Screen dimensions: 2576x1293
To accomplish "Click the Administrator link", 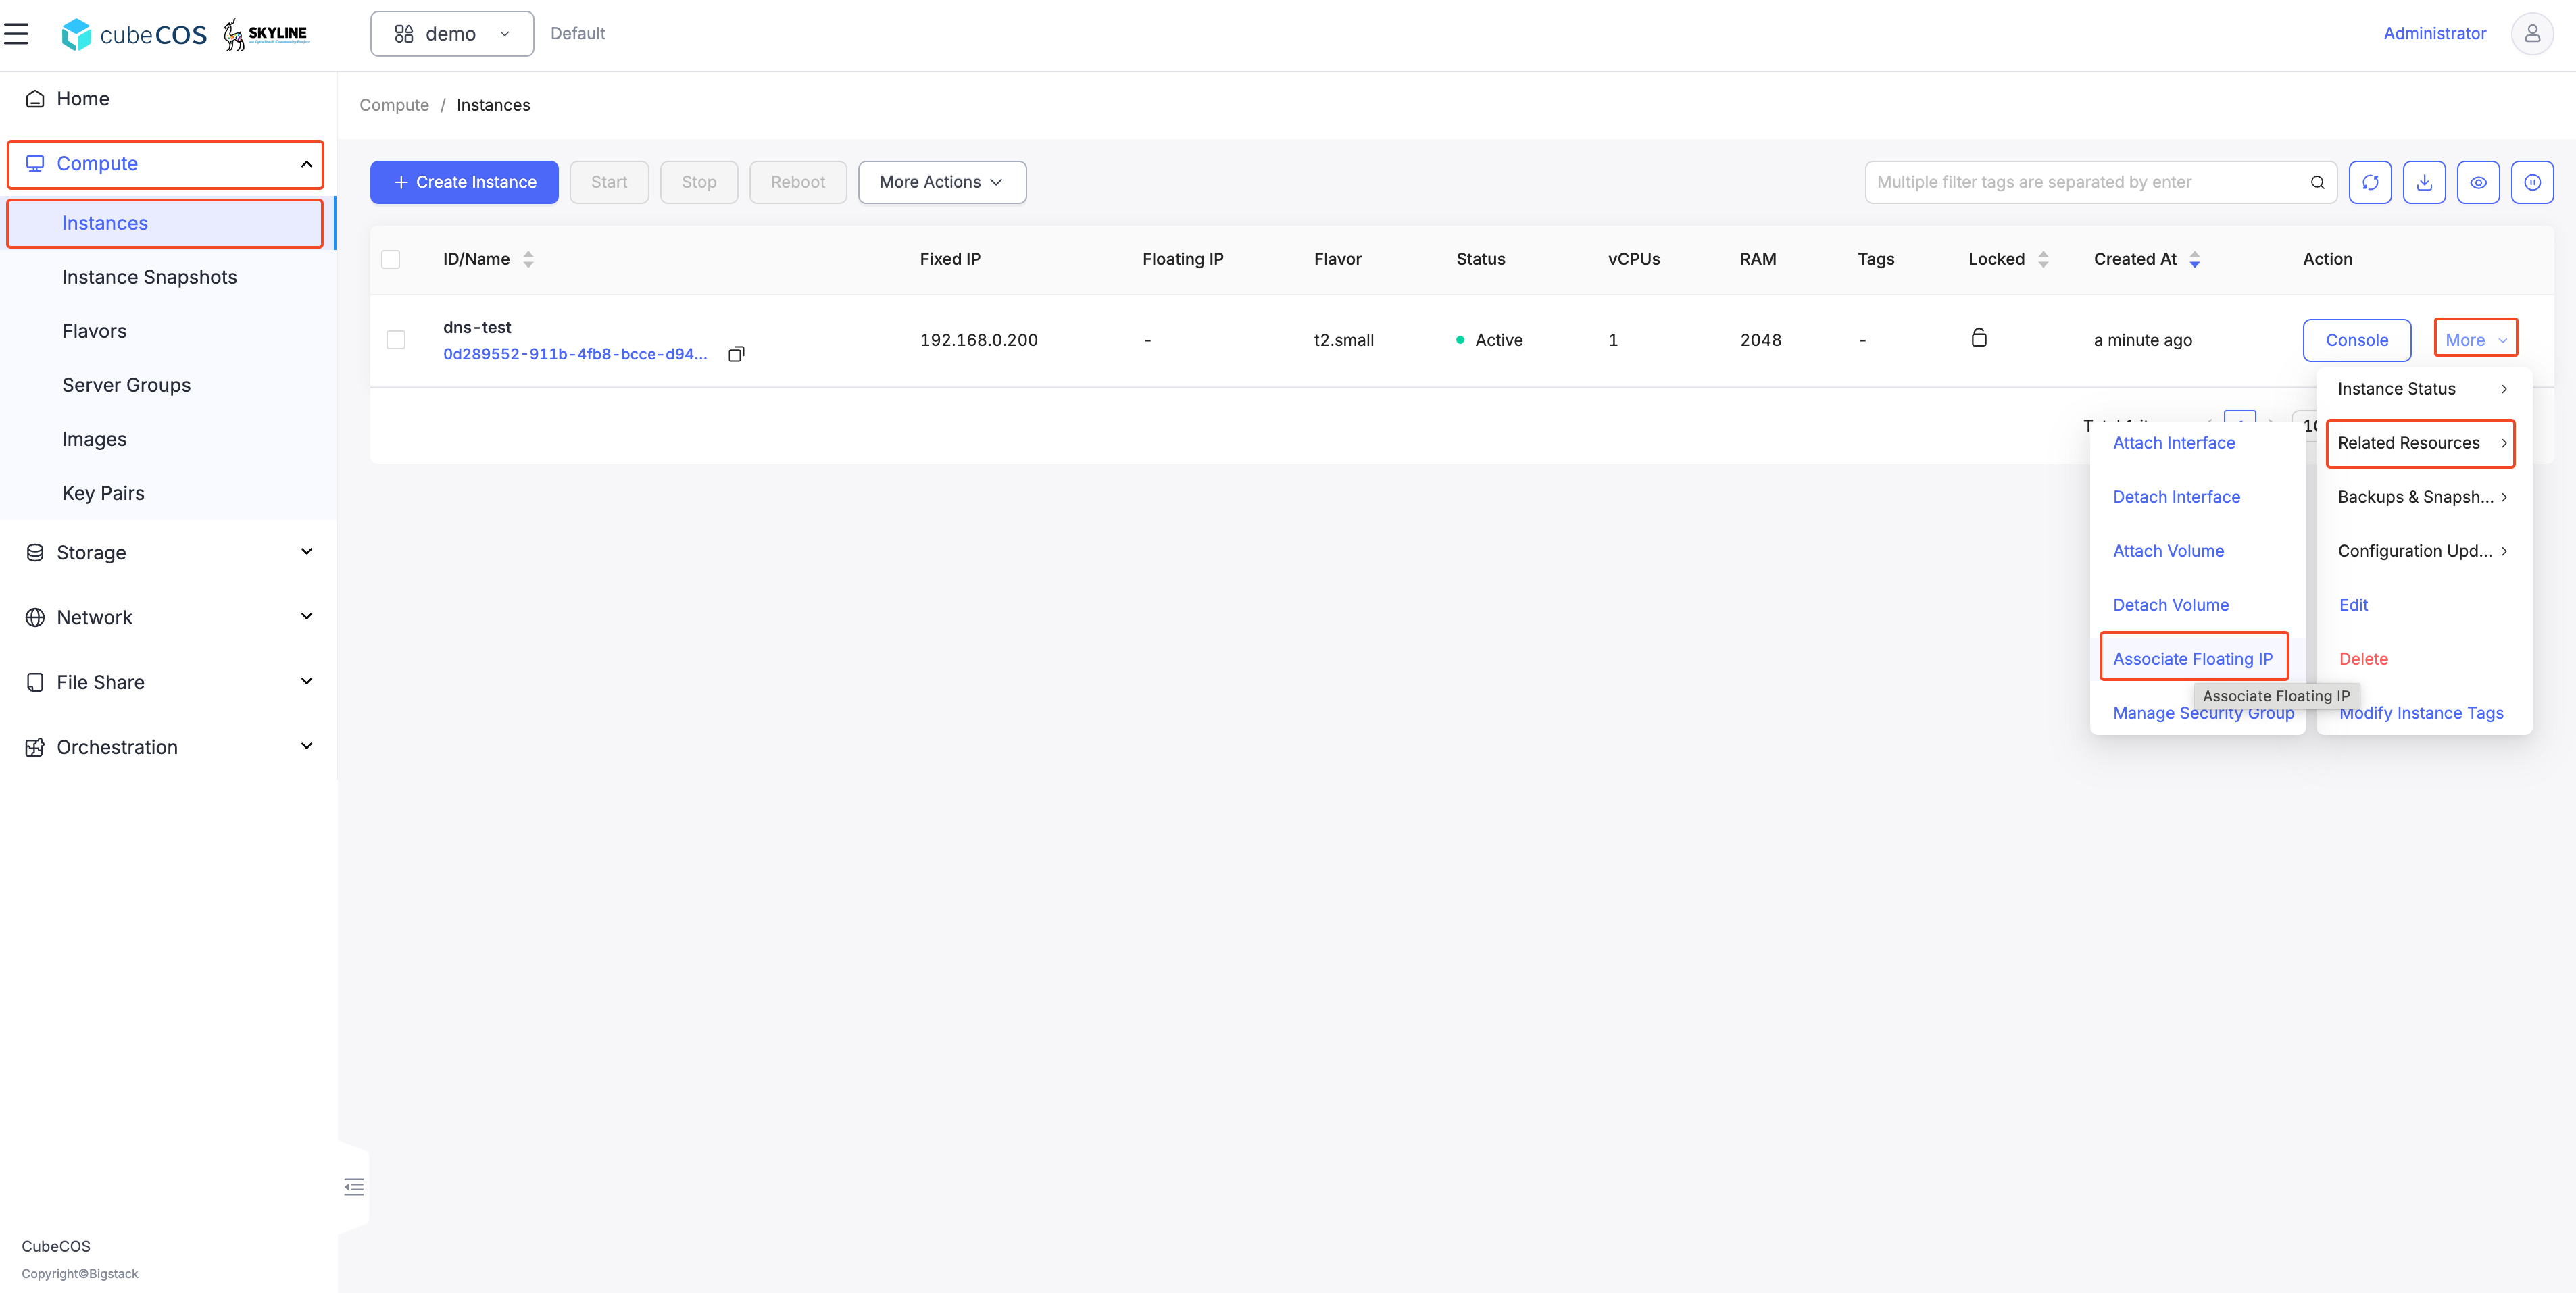I will tap(2434, 34).
